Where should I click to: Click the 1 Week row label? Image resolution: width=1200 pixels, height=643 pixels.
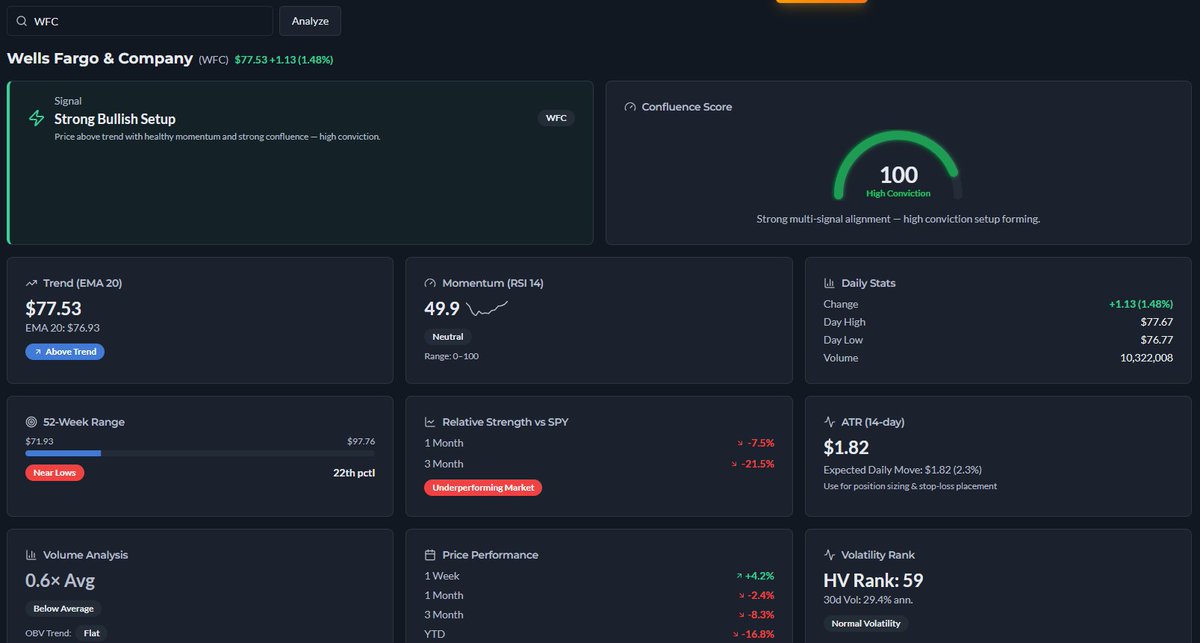441,576
